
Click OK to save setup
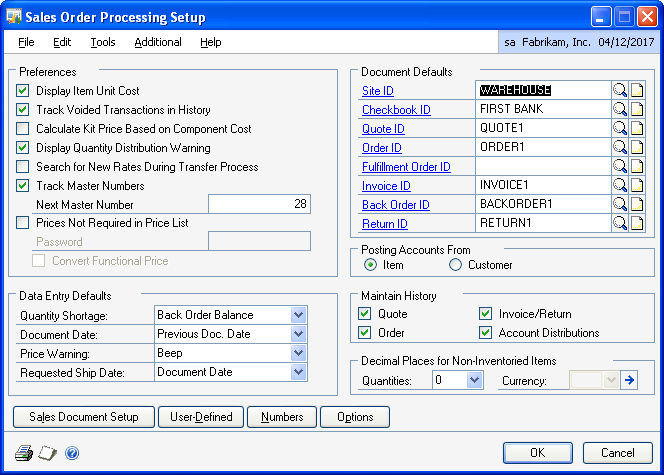(x=538, y=453)
